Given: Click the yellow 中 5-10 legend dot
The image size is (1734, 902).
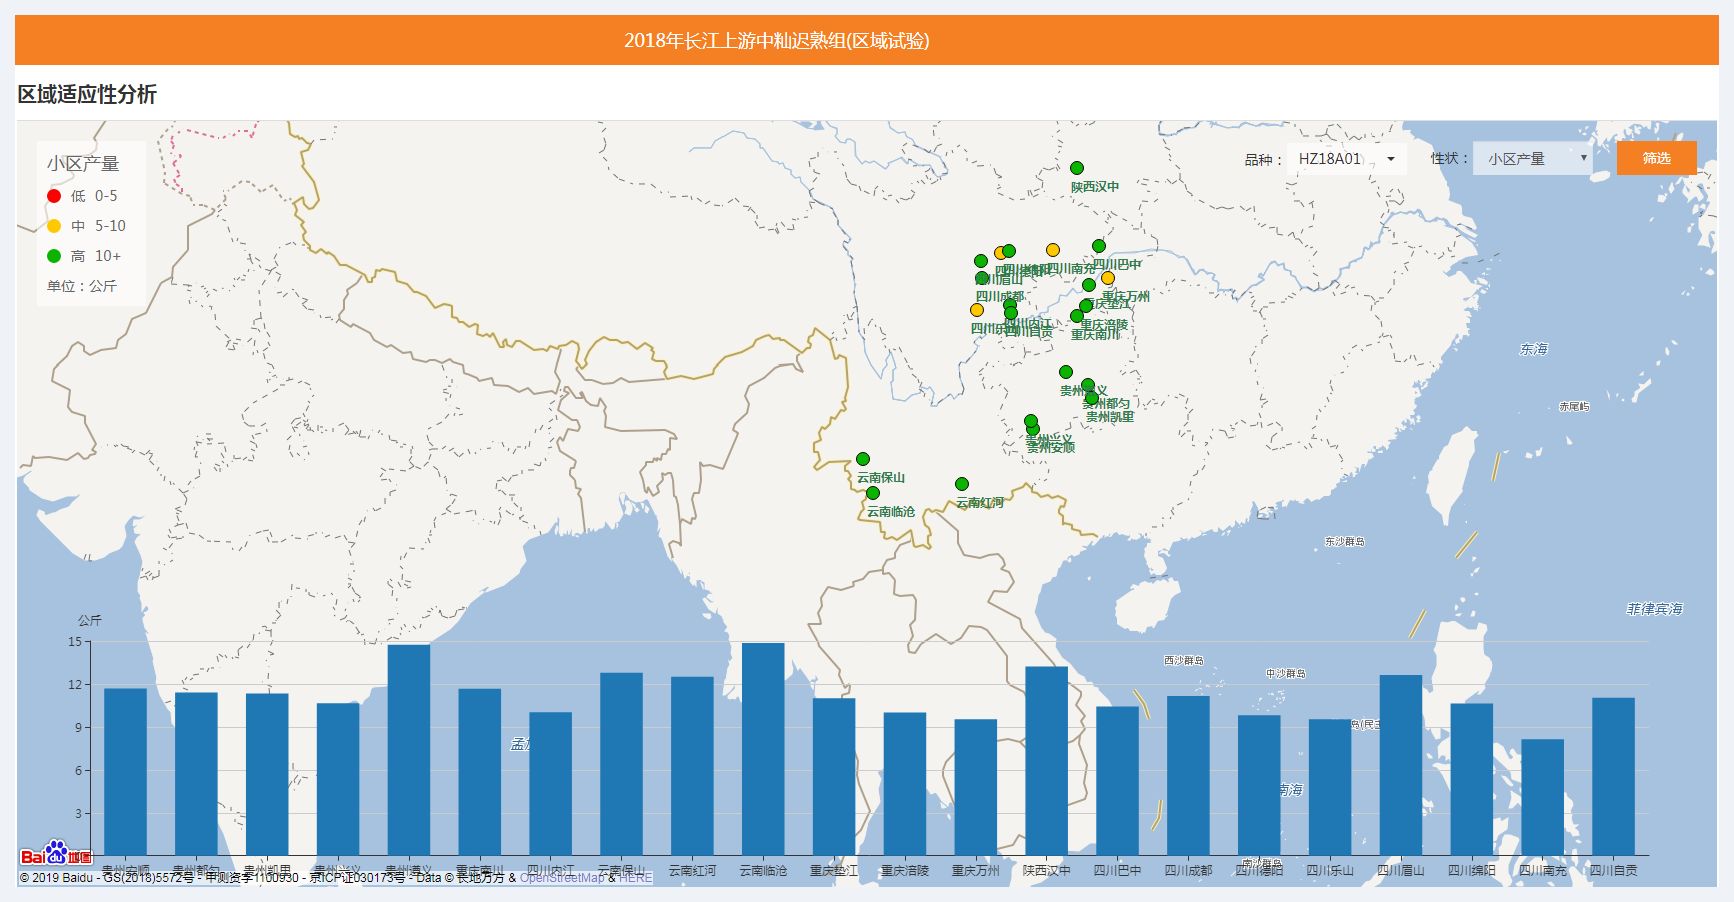Looking at the screenshot, I should pyautogui.click(x=54, y=226).
